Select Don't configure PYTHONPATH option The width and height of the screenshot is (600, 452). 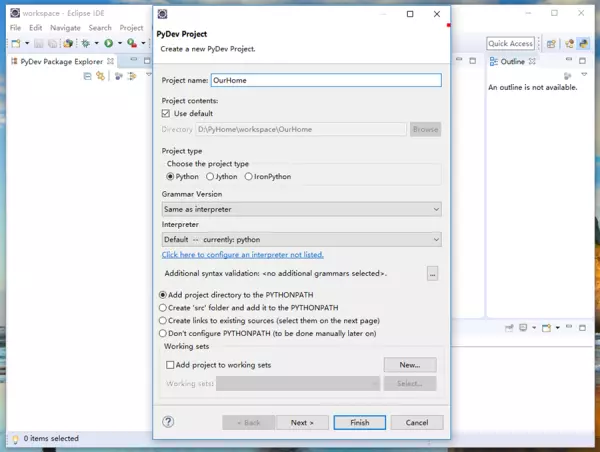pos(163,333)
